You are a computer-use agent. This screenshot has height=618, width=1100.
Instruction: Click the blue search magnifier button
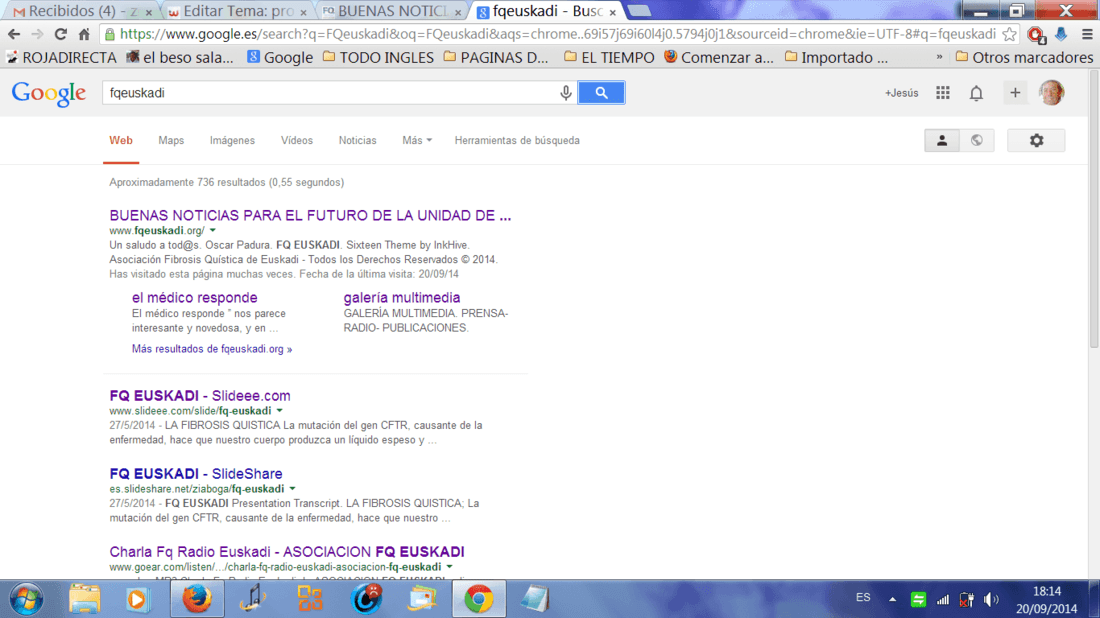601,93
